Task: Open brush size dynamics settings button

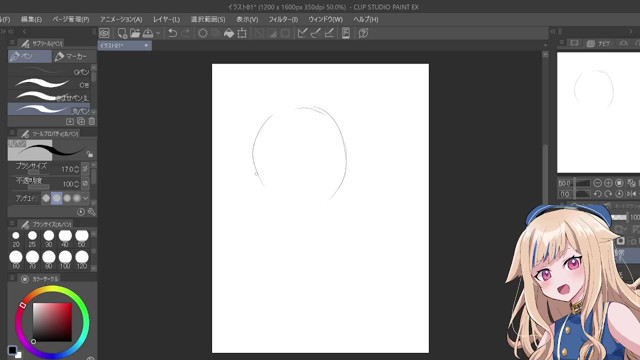Action: (85, 169)
